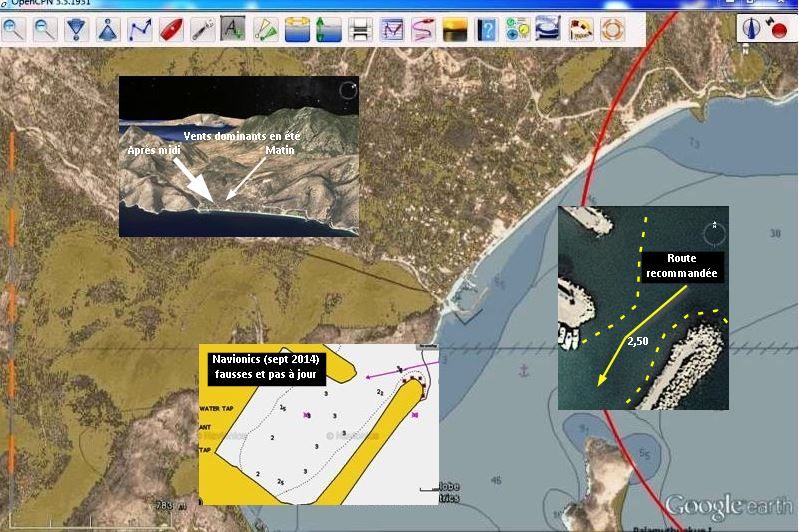Click the 'Navionics (sept 2014)' label
The width and height of the screenshot is (799, 532).
click(x=266, y=367)
